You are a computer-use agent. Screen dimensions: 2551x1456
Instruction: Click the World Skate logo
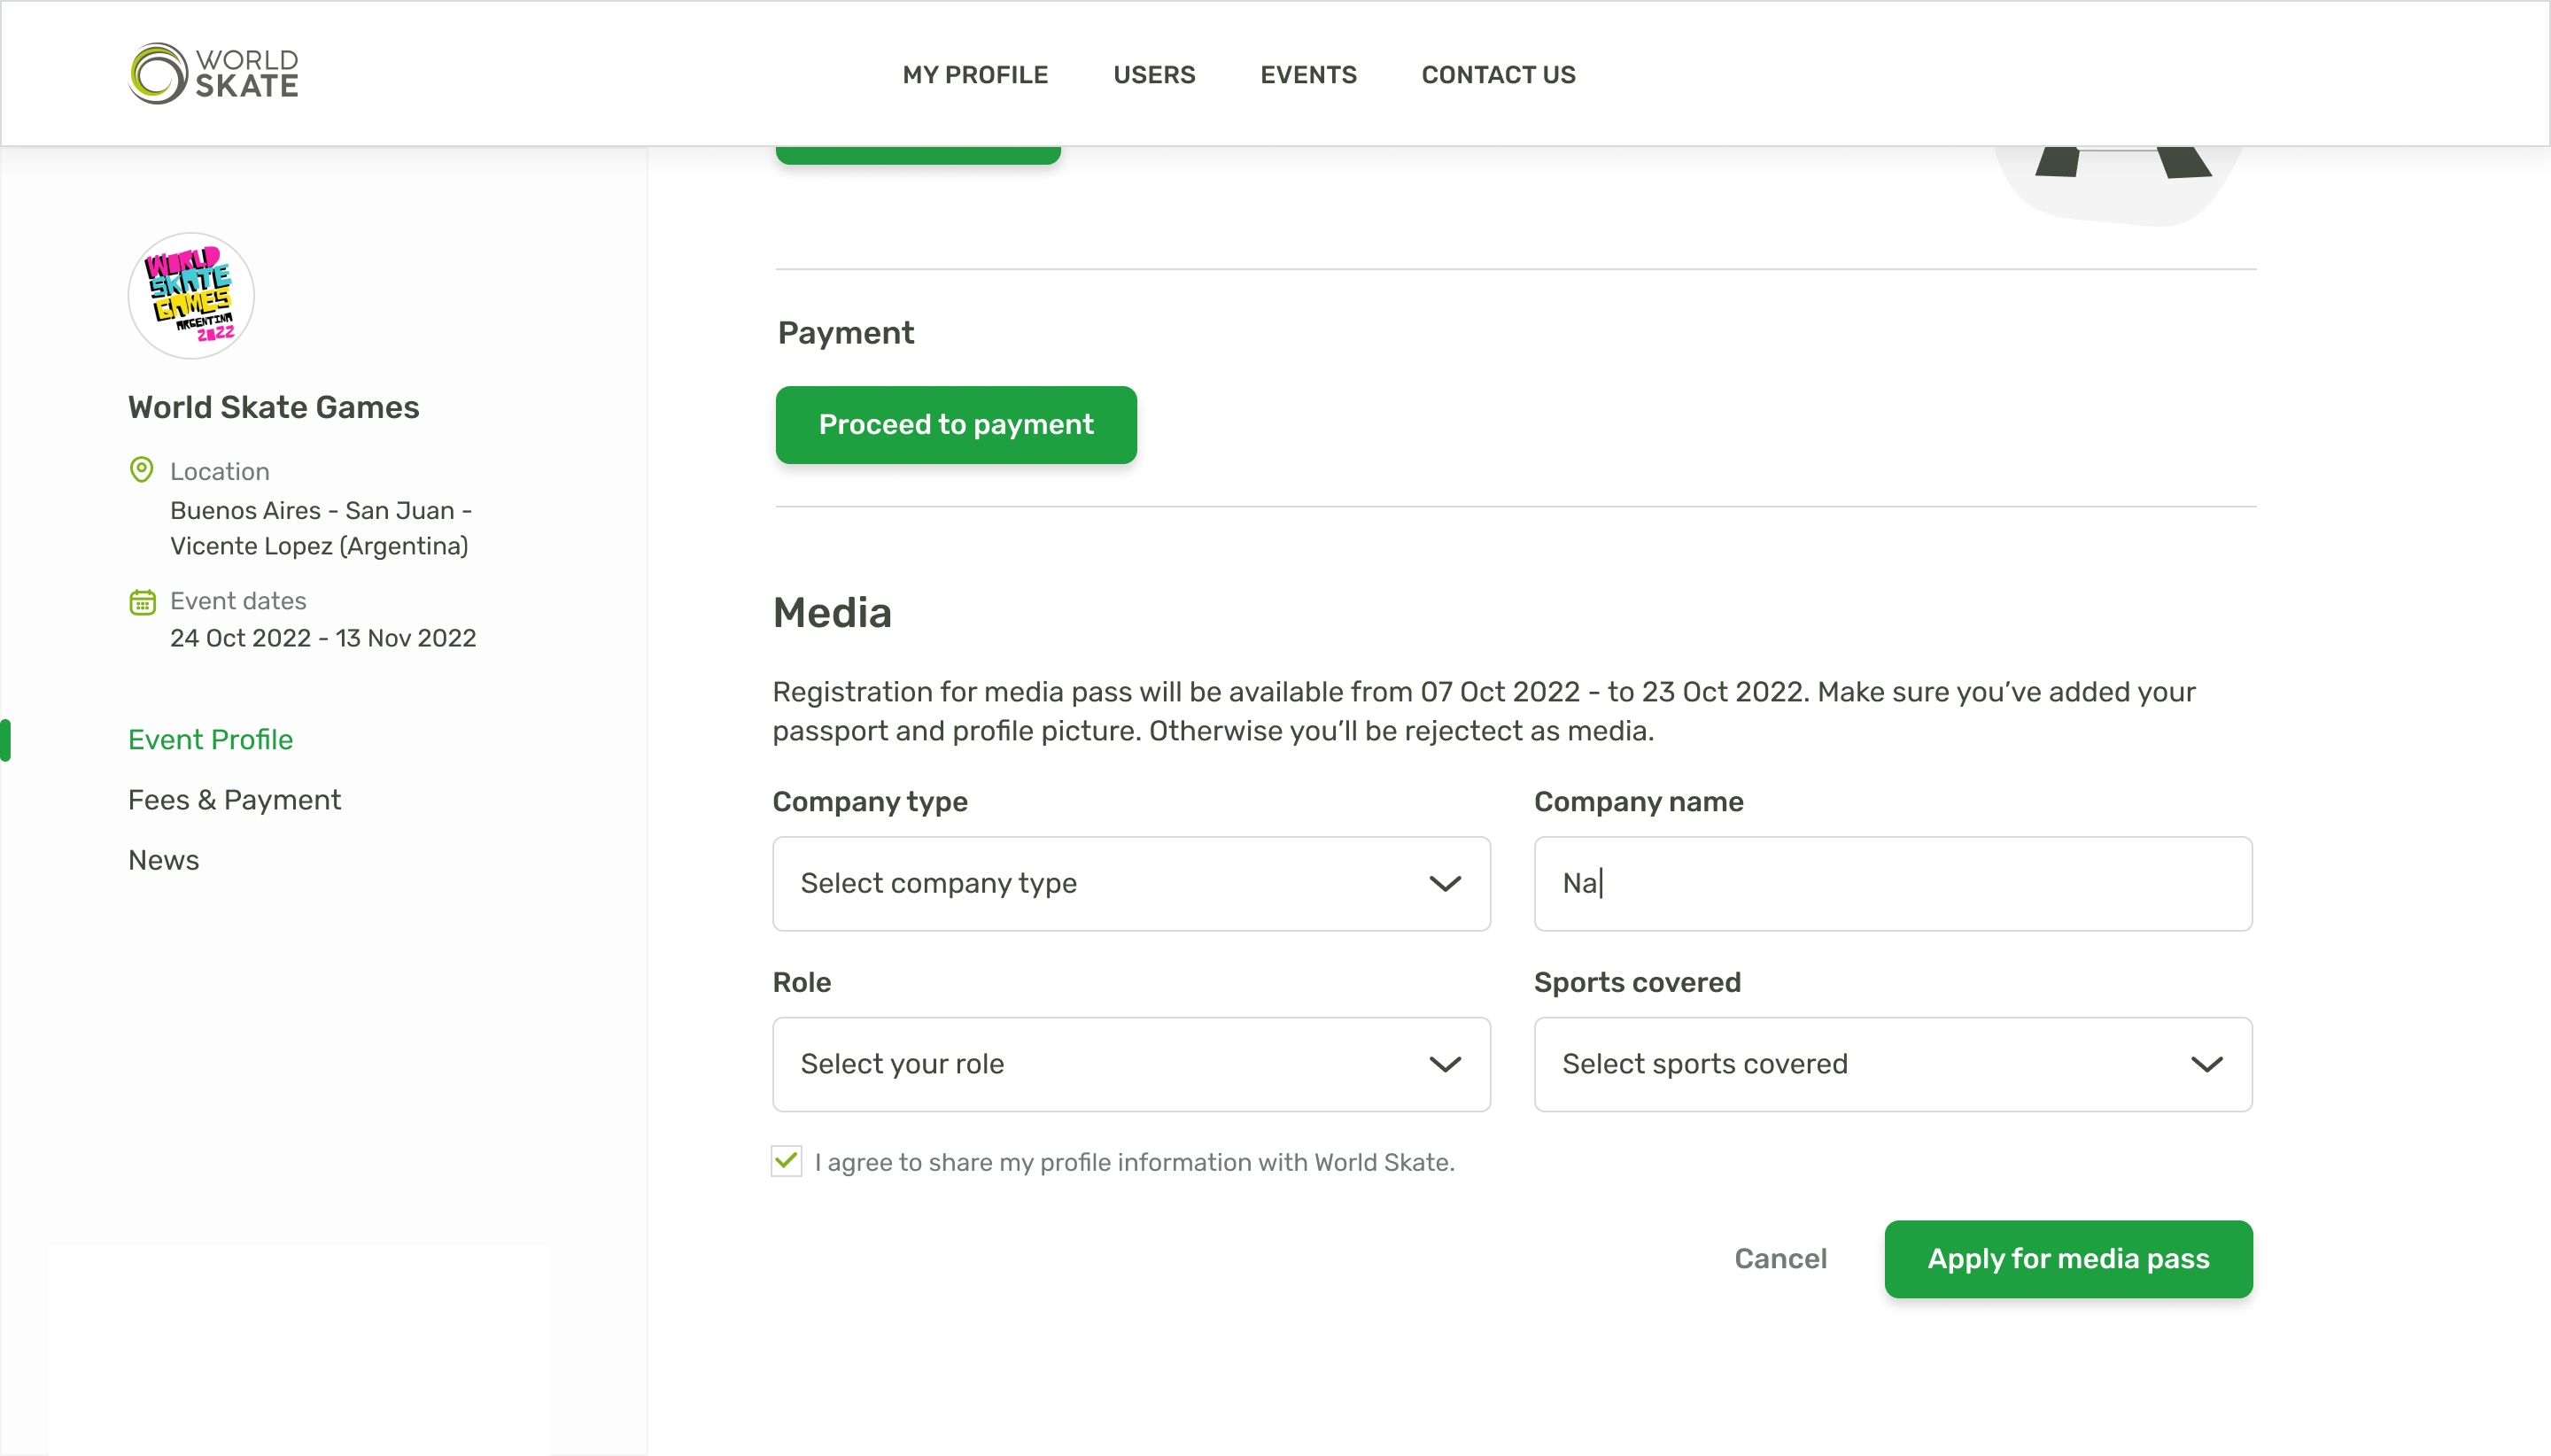point(213,73)
